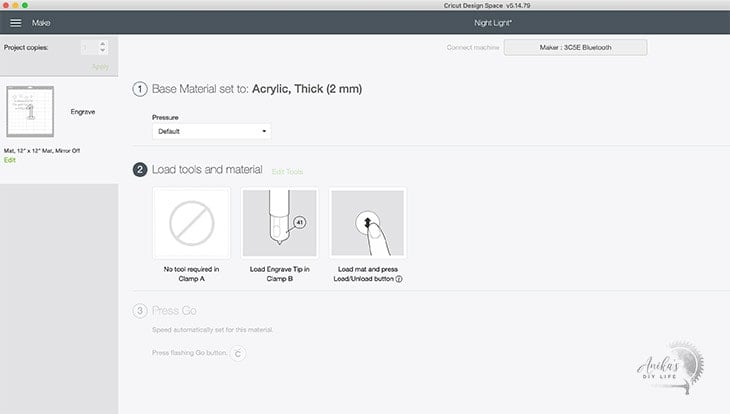
Task: Click the No tool required in Clamp A caption
Action: 191,274
